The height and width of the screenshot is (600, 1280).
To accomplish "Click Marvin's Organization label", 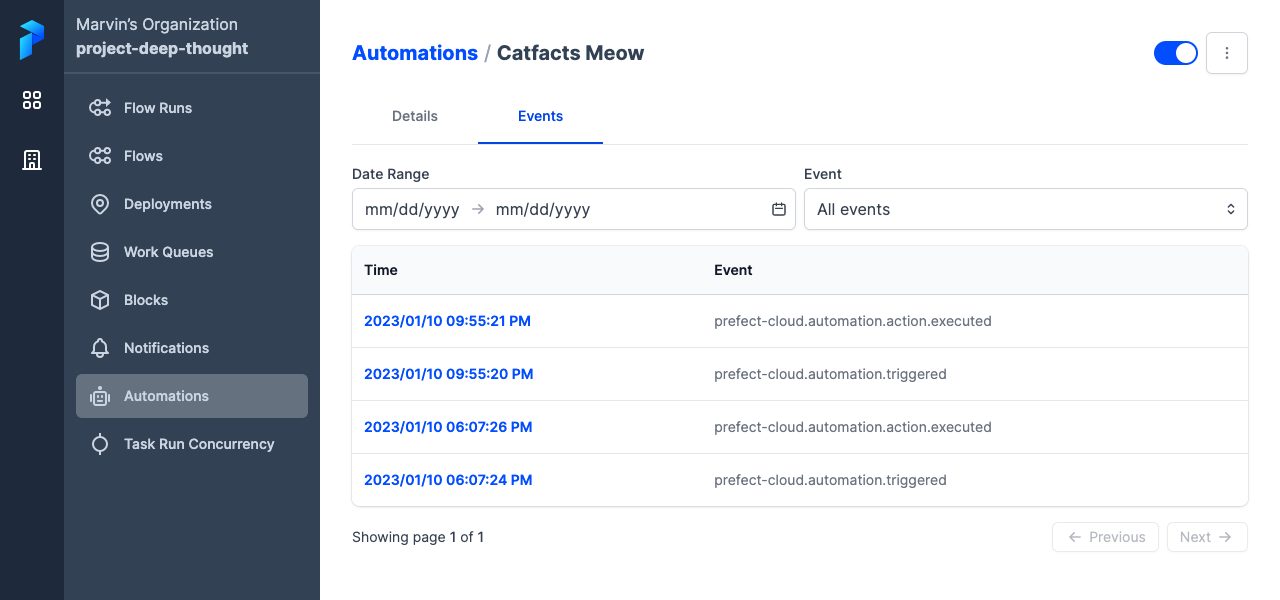I will 157,24.
